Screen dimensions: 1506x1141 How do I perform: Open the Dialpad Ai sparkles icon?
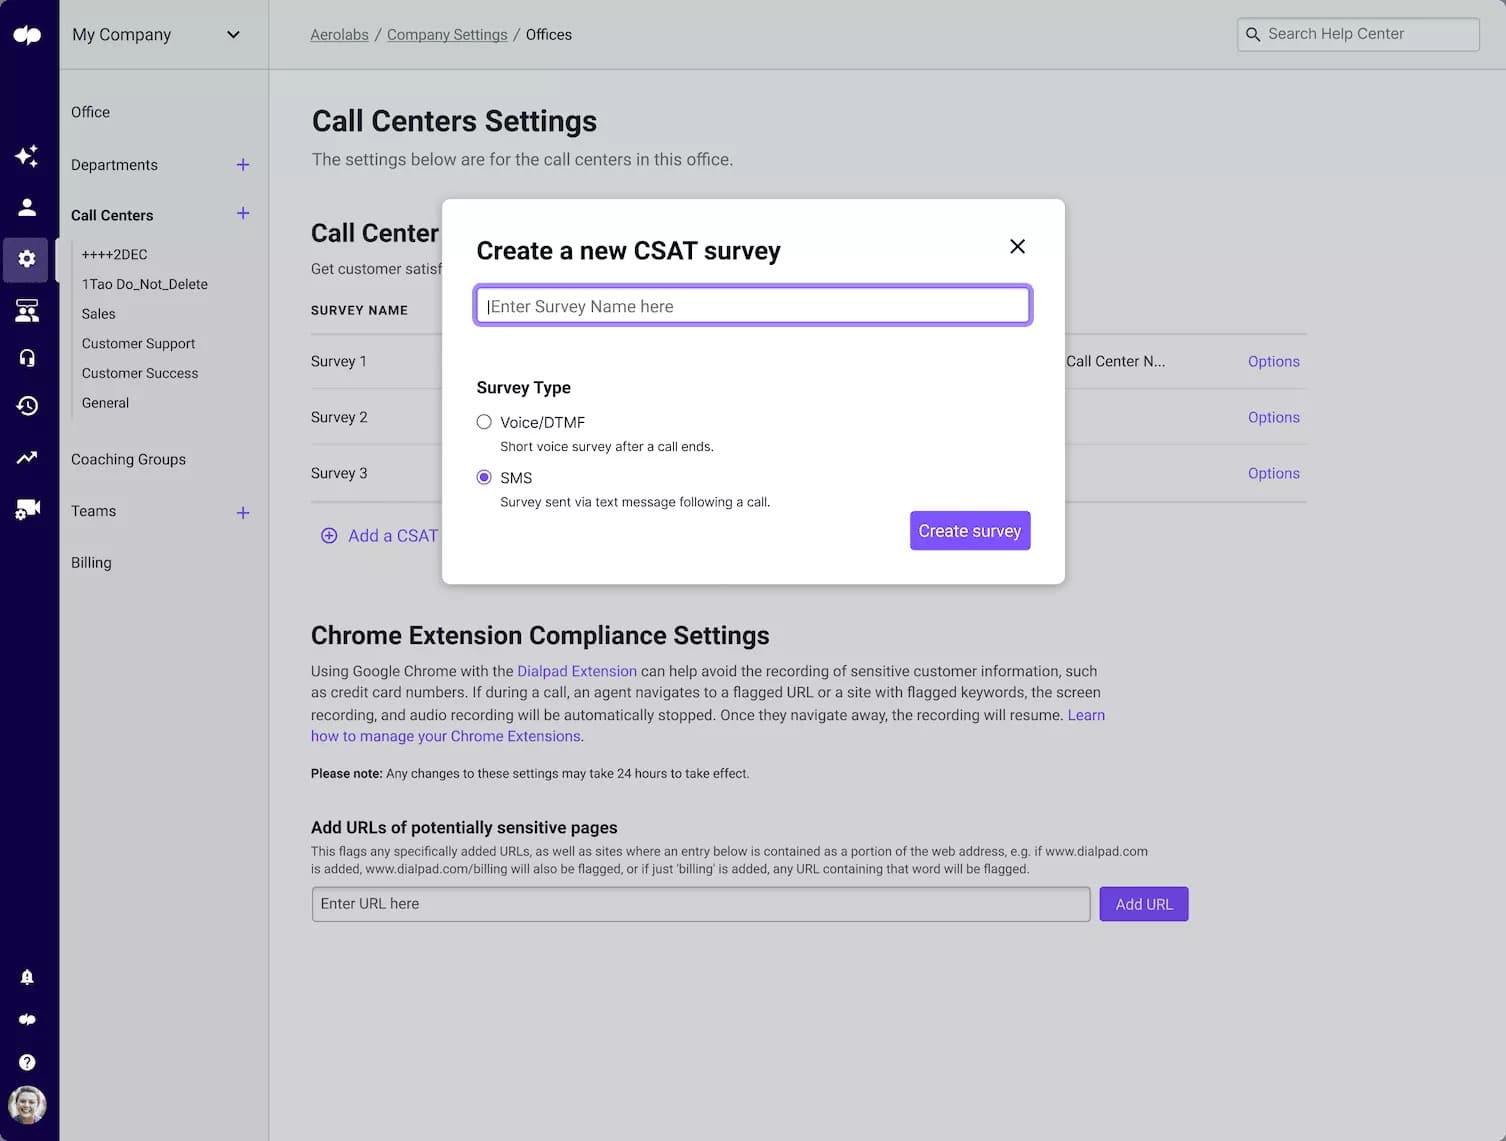(x=27, y=156)
